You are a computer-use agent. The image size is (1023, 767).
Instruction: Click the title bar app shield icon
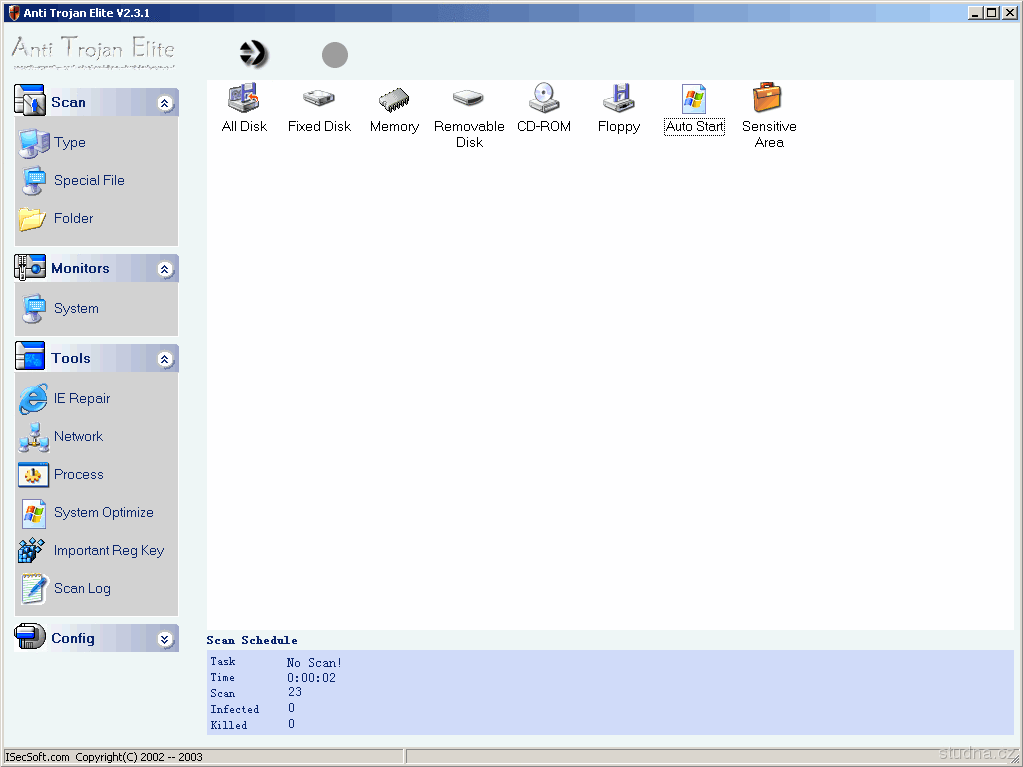coord(14,12)
